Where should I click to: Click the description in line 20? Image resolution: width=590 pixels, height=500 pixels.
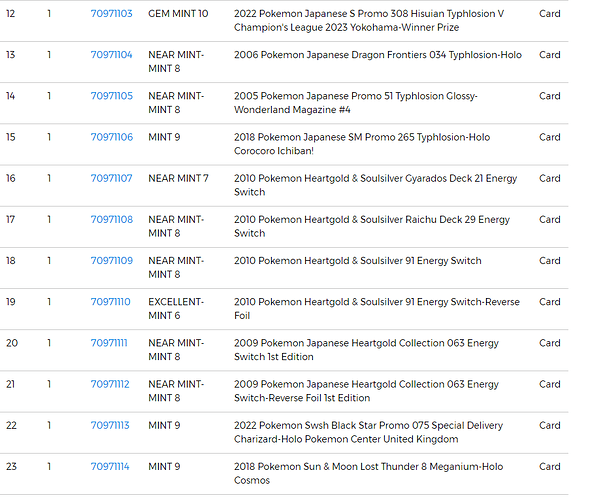[x=366, y=350]
